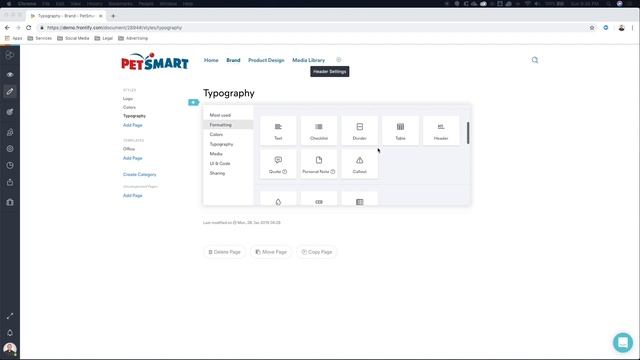Switch to view mode with the eye icon
Image resolution: width=640 pixels, height=360 pixels.
pos(10,75)
